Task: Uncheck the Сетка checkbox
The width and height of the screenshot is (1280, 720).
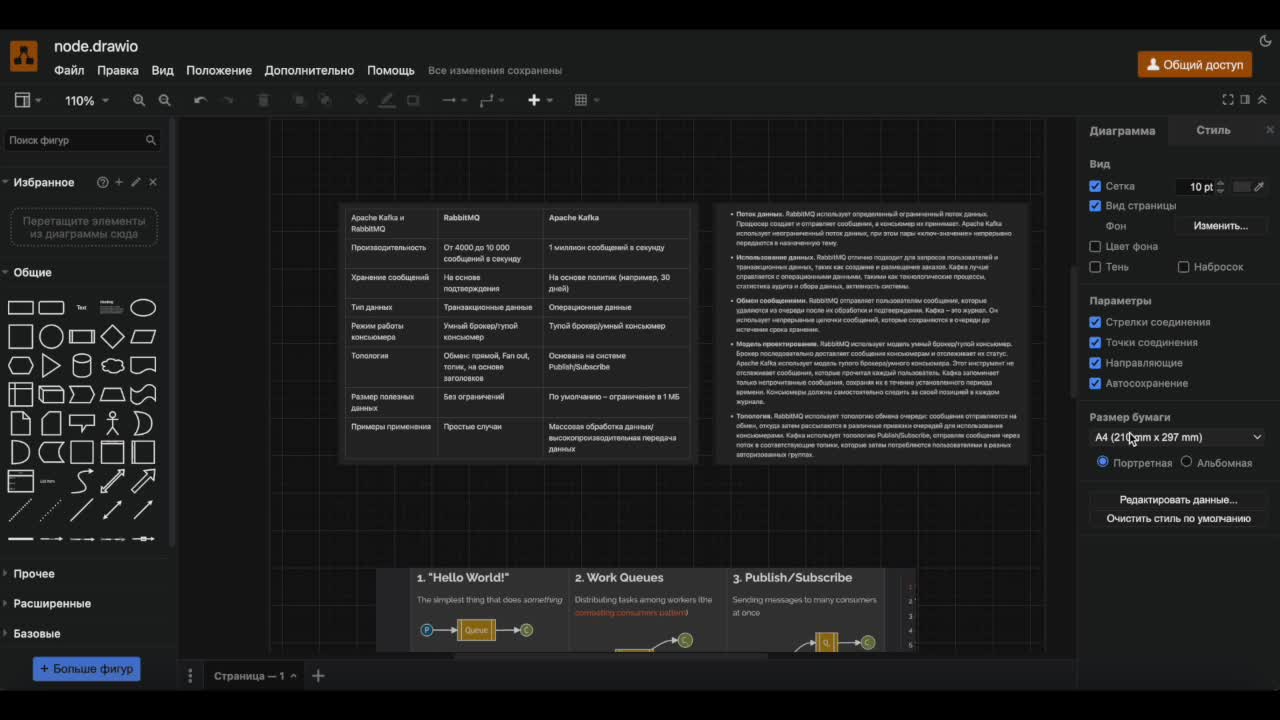Action: (1095, 186)
